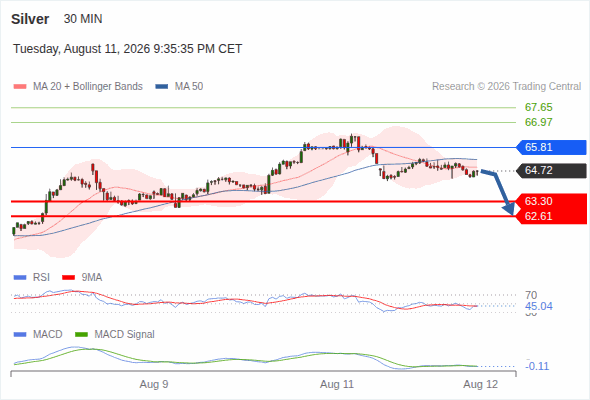Screen dimensions: 590x400
Task: Click the 63.30 red support label
Action: (538, 201)
